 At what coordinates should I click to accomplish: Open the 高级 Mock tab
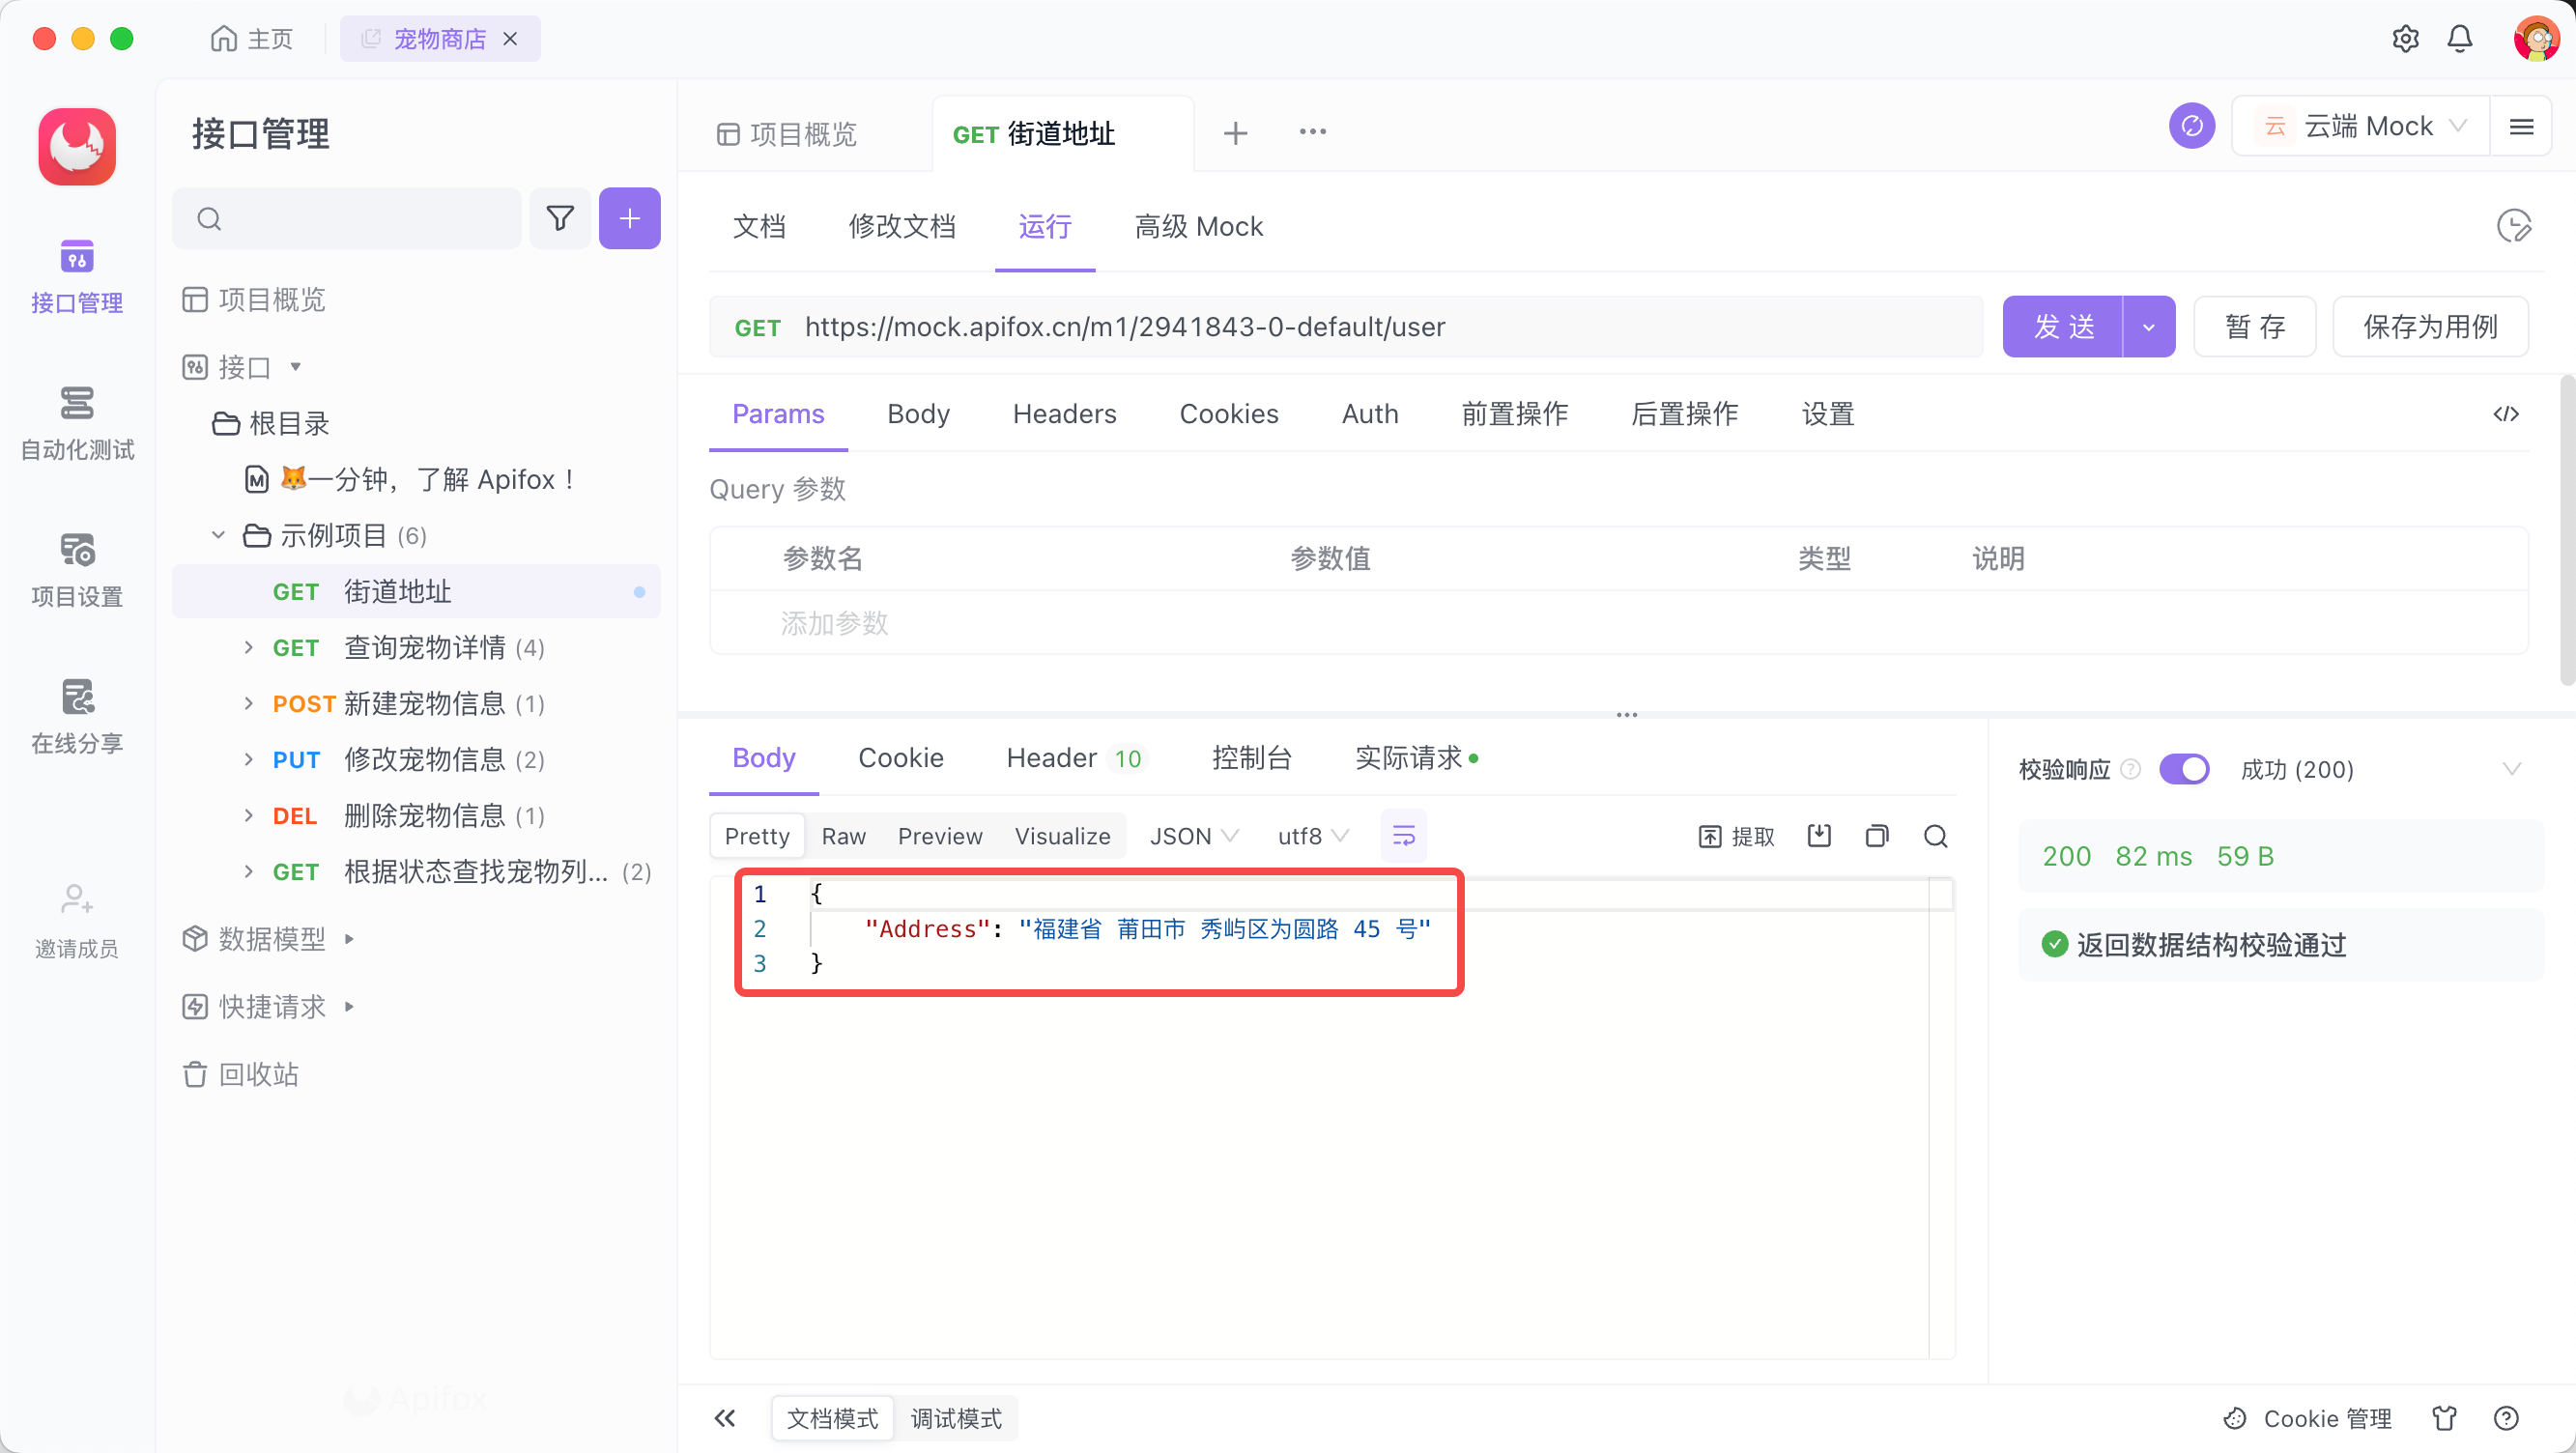point(1198,227)
